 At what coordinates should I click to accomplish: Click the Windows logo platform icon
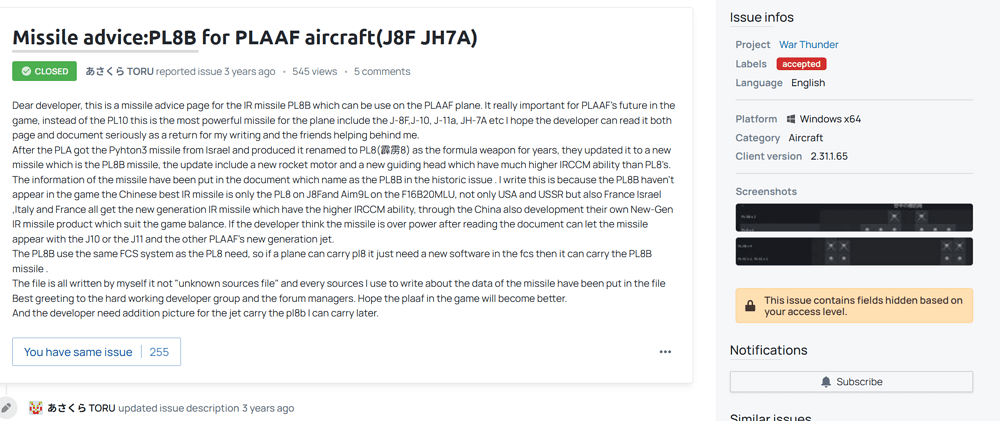click(791, 119)
